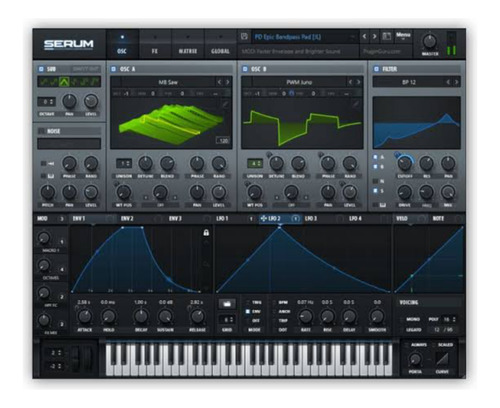This screenshot has width=500, height=408.
Task: Adjust the Sub Octave stepper
Action: point(47,102)
